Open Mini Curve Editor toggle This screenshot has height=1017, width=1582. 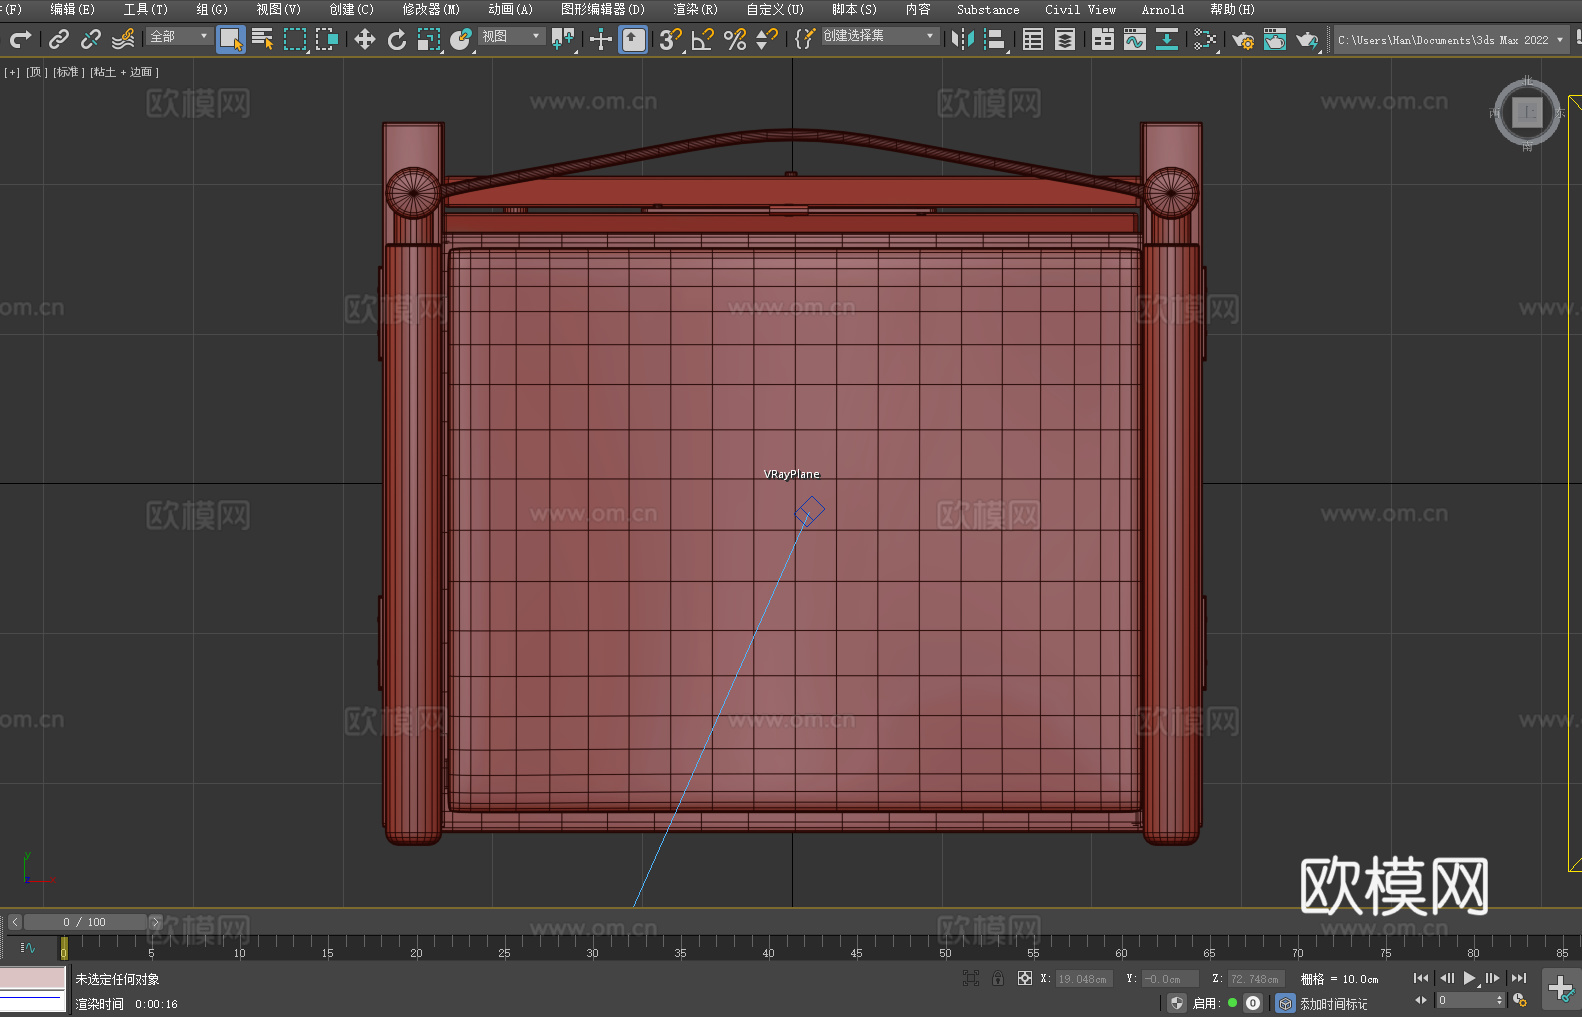point(27,947)
